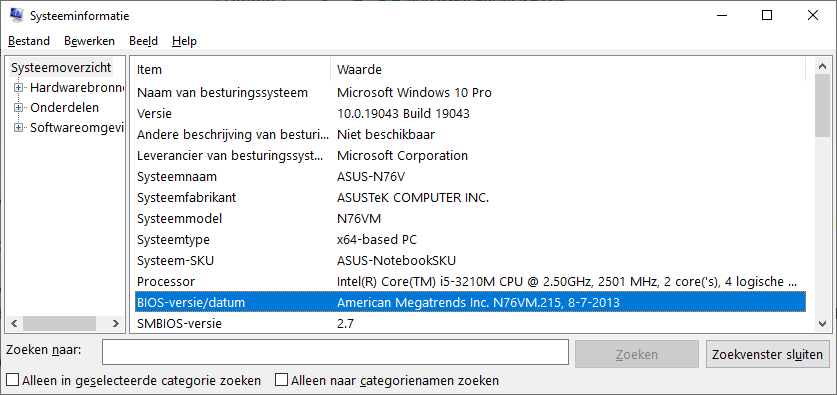837x395 pixels.
Task: Click the value ASUS-NotebookSKU
Action: coord(397,260)
